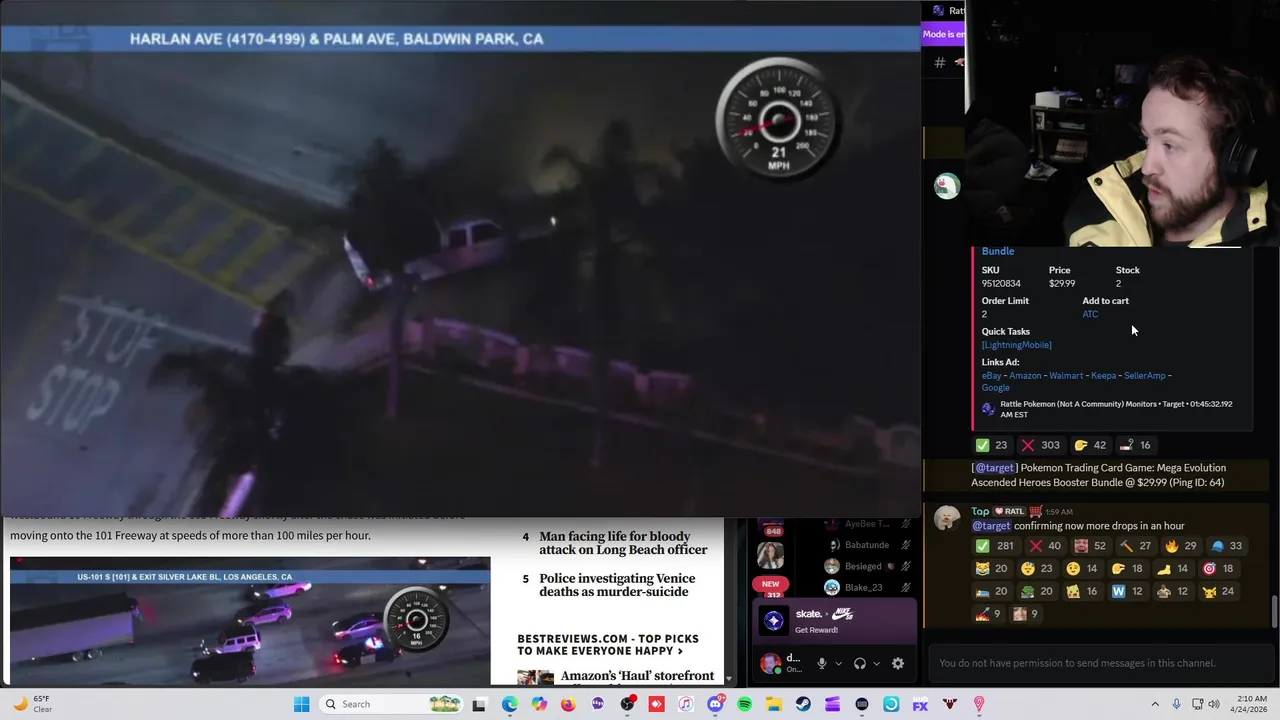Image resolution: width=1280 pixels, height=720 pixels.
Task: Open File Explorer from the taskbar
Action: [774, 704]
